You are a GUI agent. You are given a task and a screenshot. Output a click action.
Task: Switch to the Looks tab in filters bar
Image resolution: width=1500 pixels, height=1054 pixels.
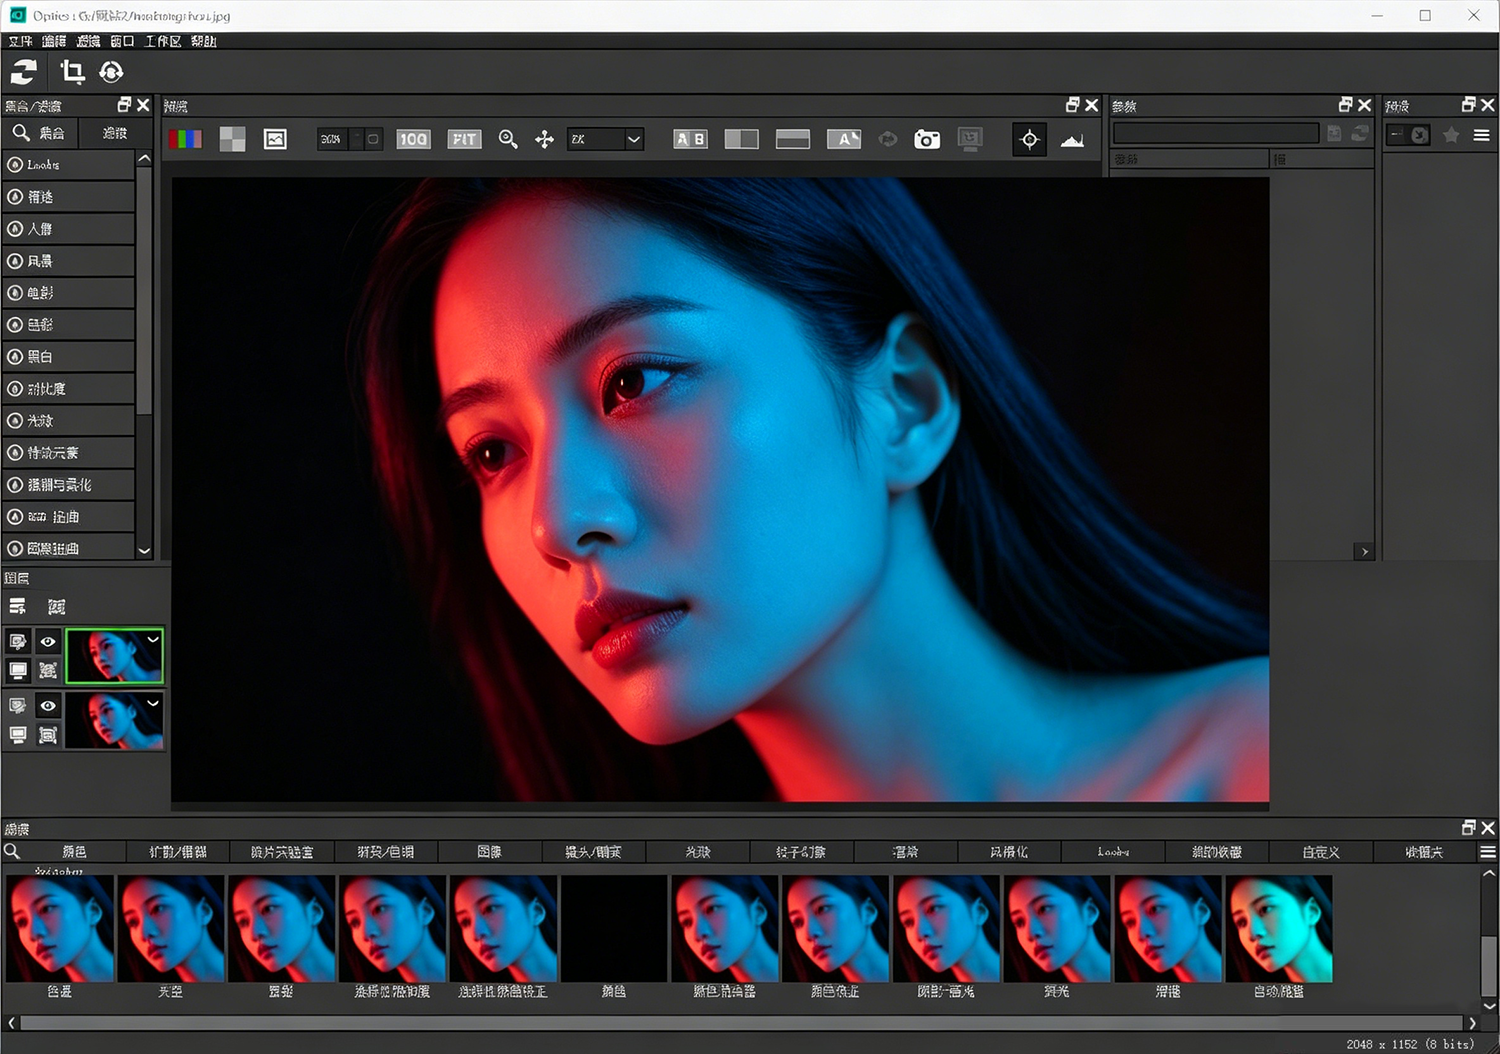(1113, 852)
